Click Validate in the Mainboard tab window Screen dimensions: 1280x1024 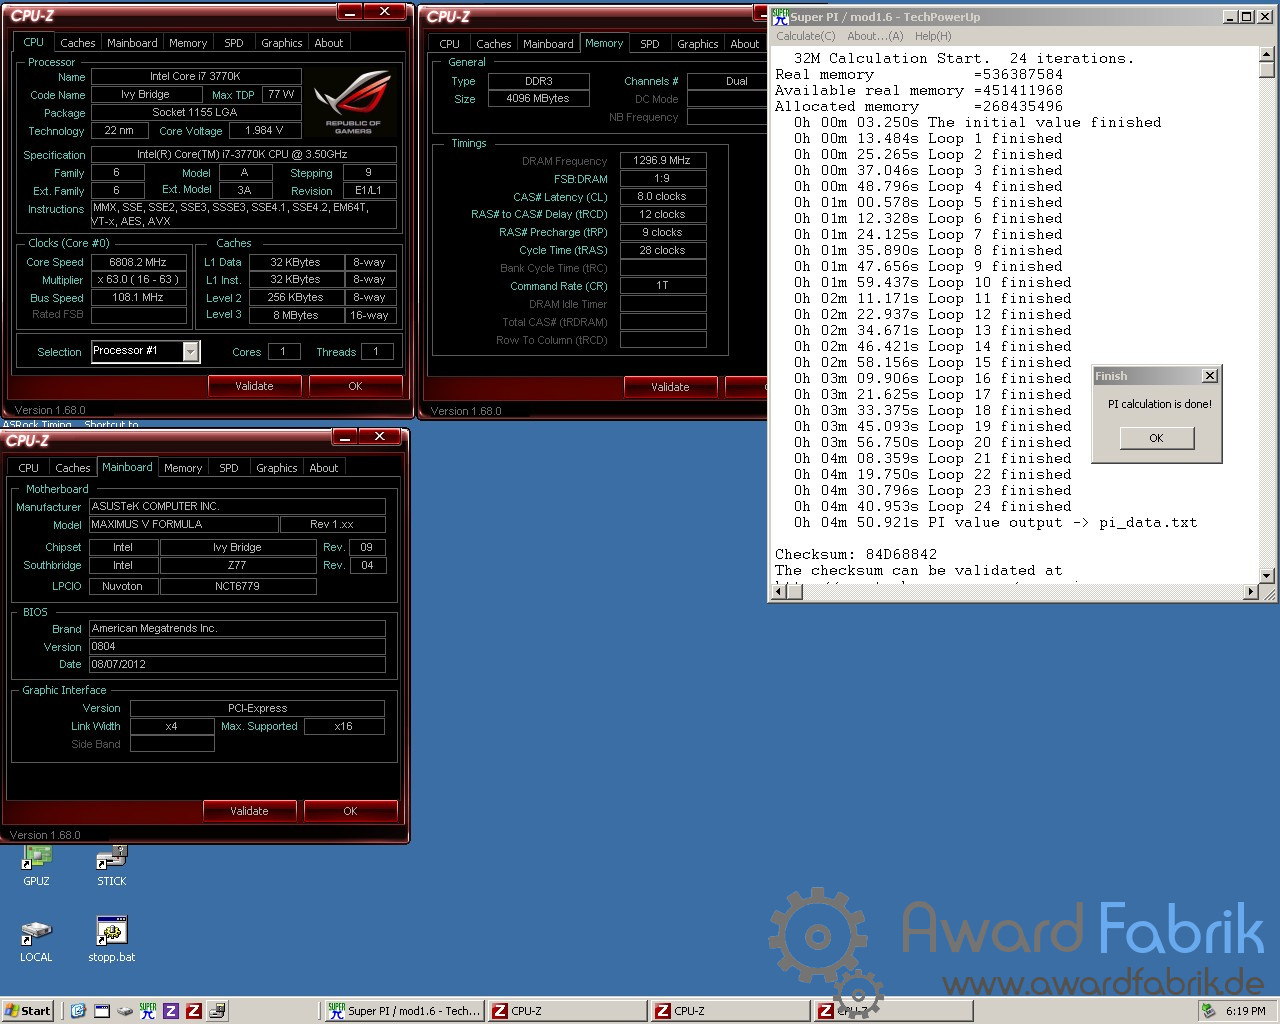coord(249,811)
